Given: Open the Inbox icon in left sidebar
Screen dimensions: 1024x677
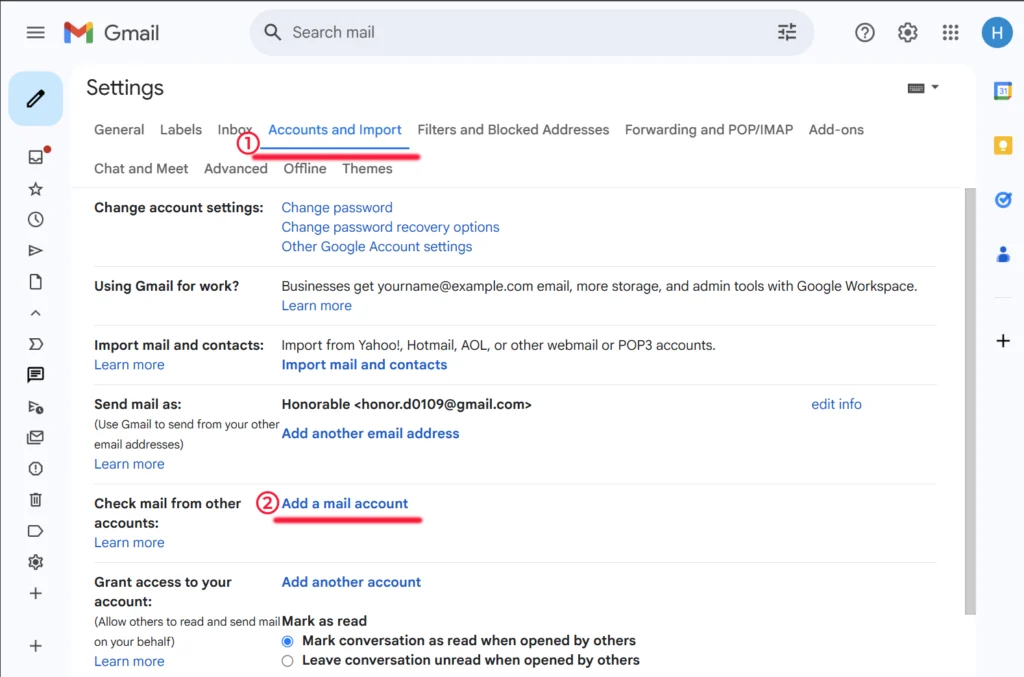Looking at the screenshot, I should coord(35,157).
